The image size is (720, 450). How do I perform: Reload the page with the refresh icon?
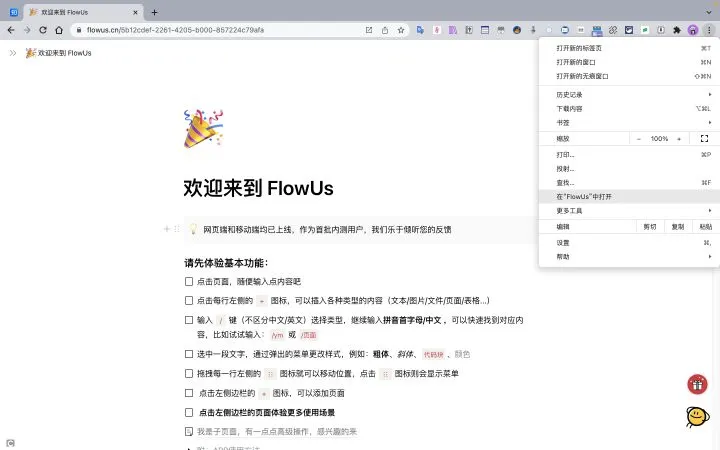43,30
